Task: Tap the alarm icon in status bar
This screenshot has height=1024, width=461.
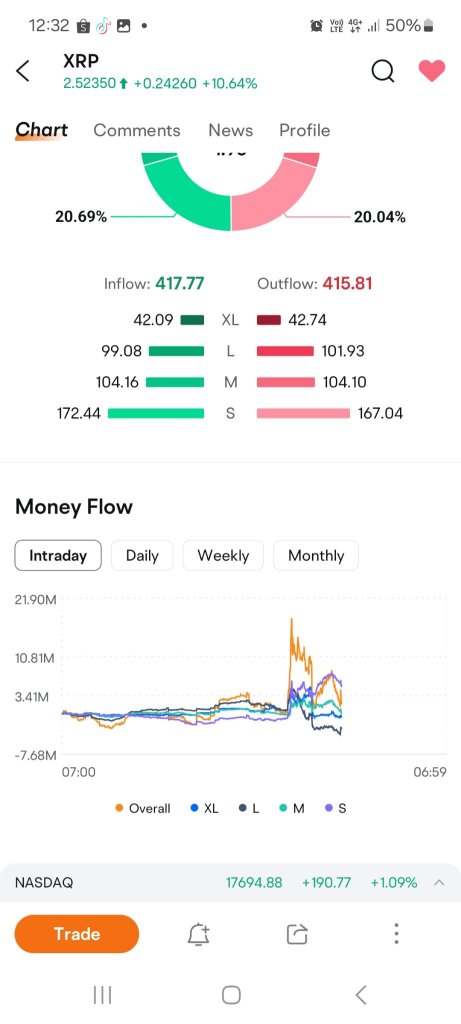Action: pos(316,26)
